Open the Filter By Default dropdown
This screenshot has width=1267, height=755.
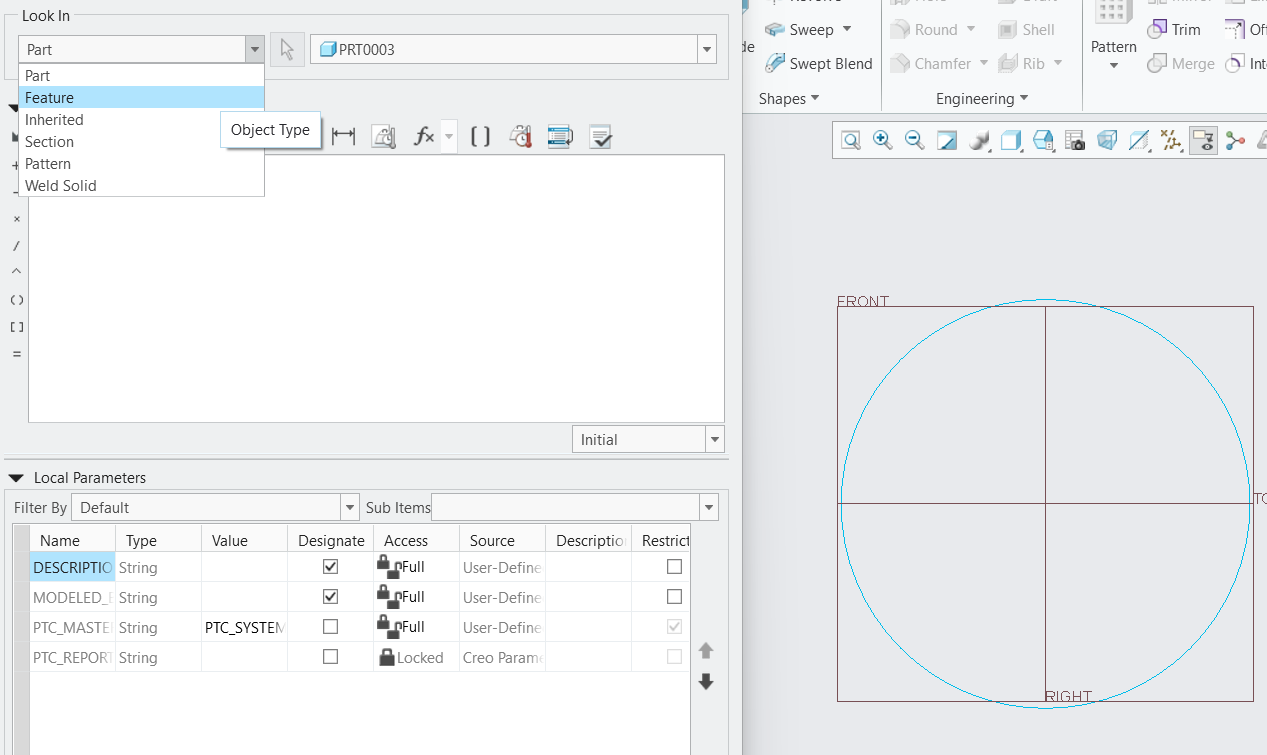click(350, 507)
